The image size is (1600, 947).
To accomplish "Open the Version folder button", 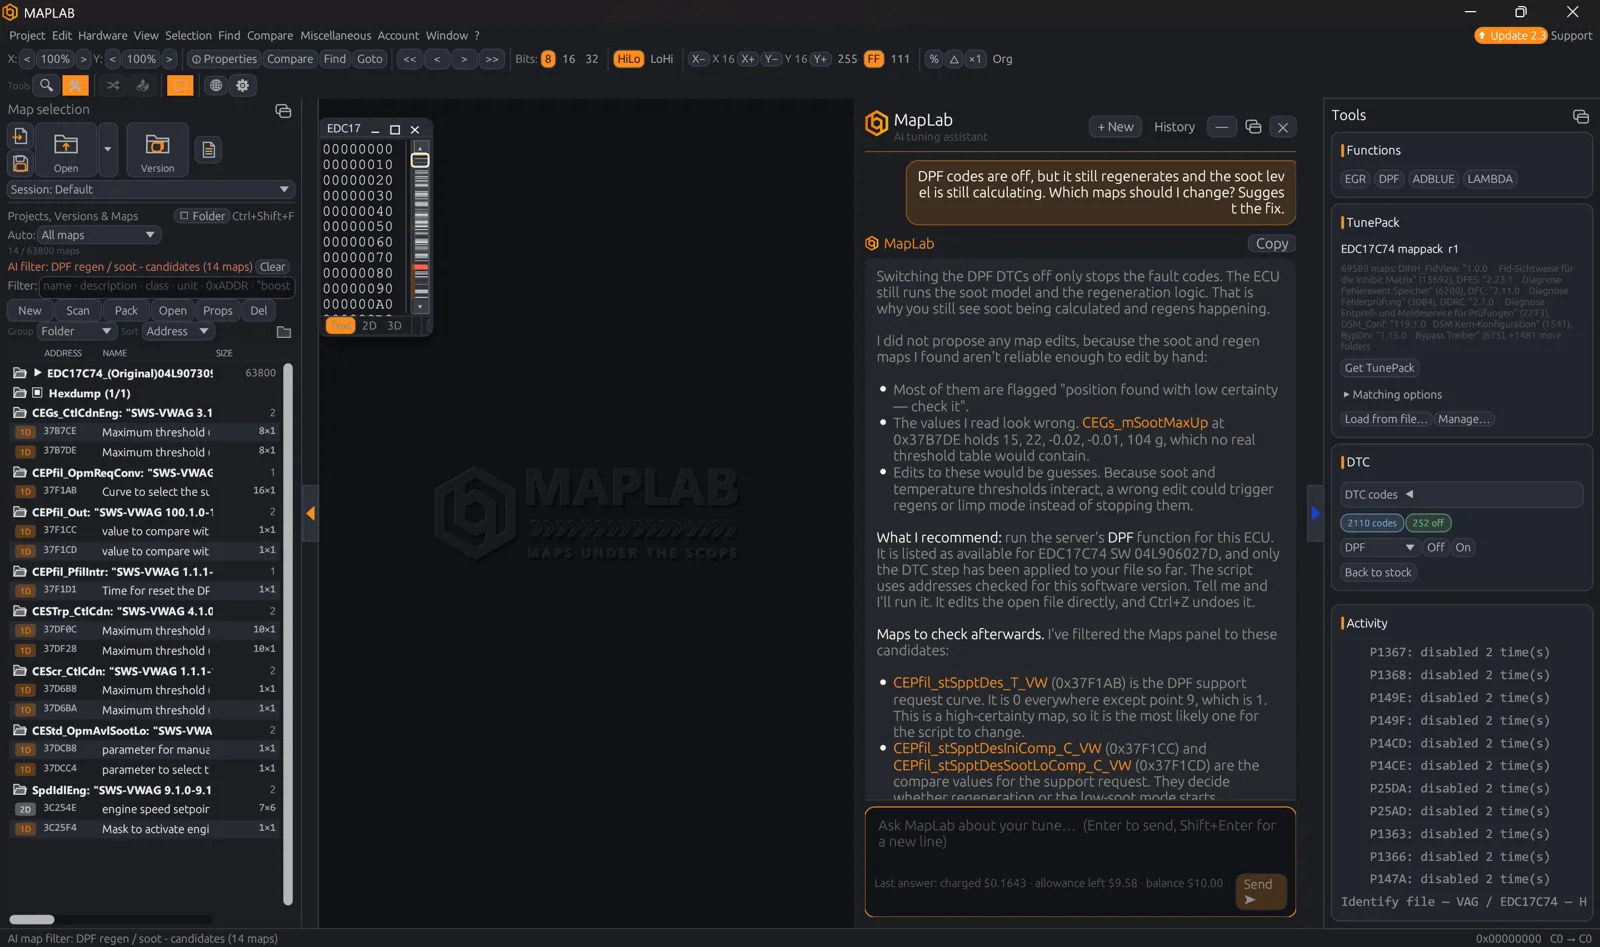I will 157,150.
